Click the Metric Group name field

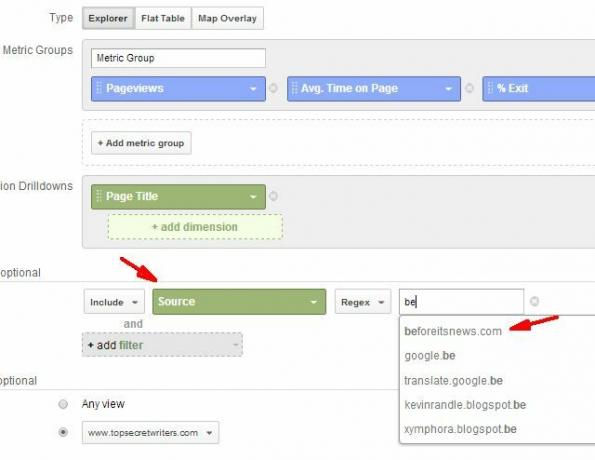(x=178, y=58)
